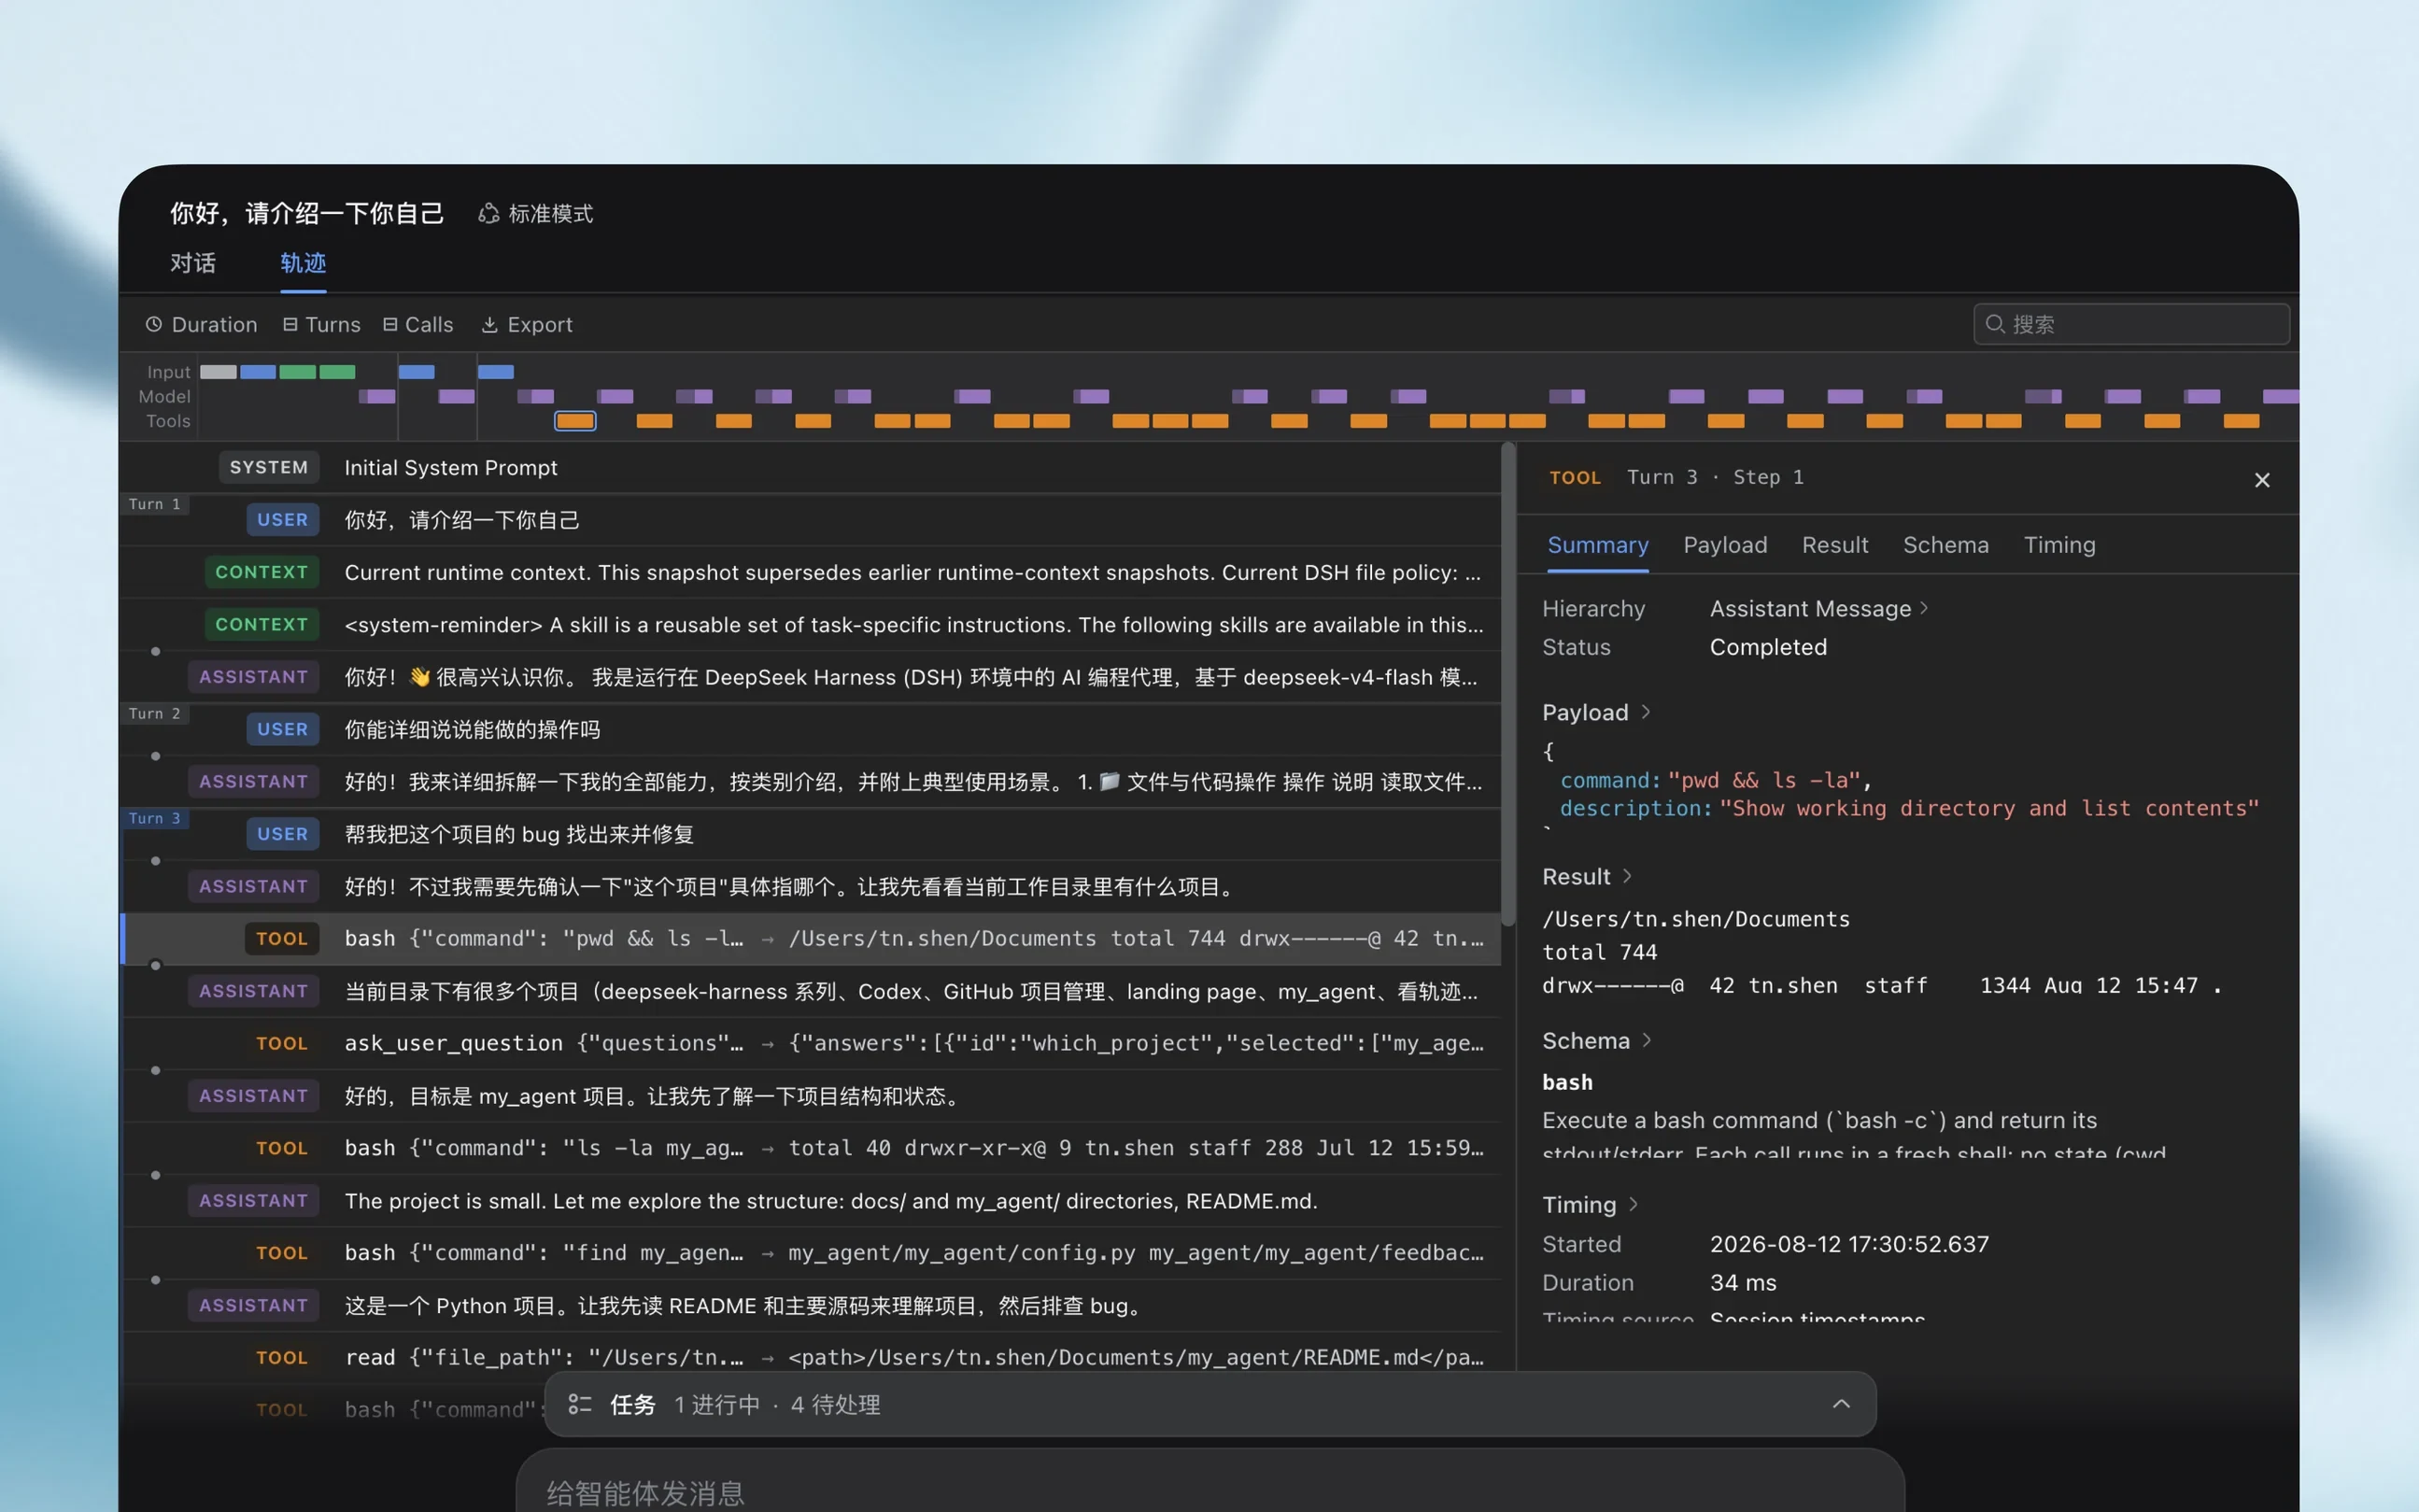2419x1512 pixels.
Task: Click the Turn 3 label
Action: tap(155, 818)
